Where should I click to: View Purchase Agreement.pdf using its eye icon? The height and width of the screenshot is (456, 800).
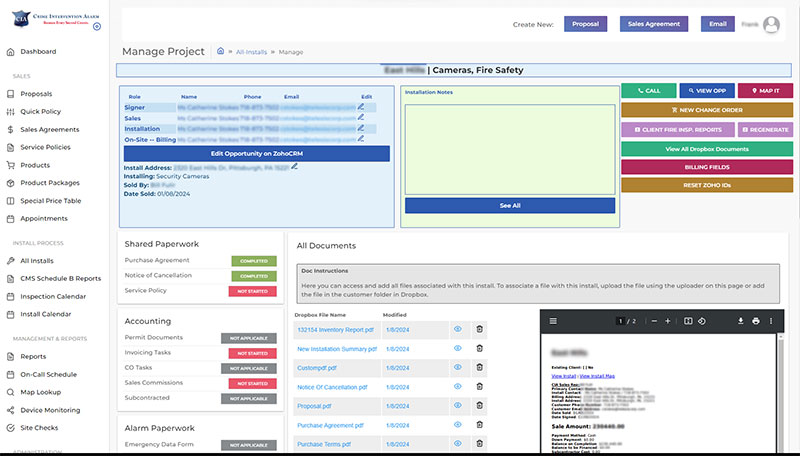point(457,425)
